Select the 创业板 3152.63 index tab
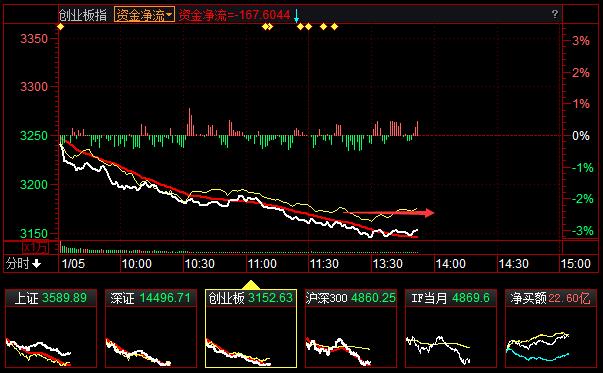This screenshot has width=603, height=373. [251, 329]
